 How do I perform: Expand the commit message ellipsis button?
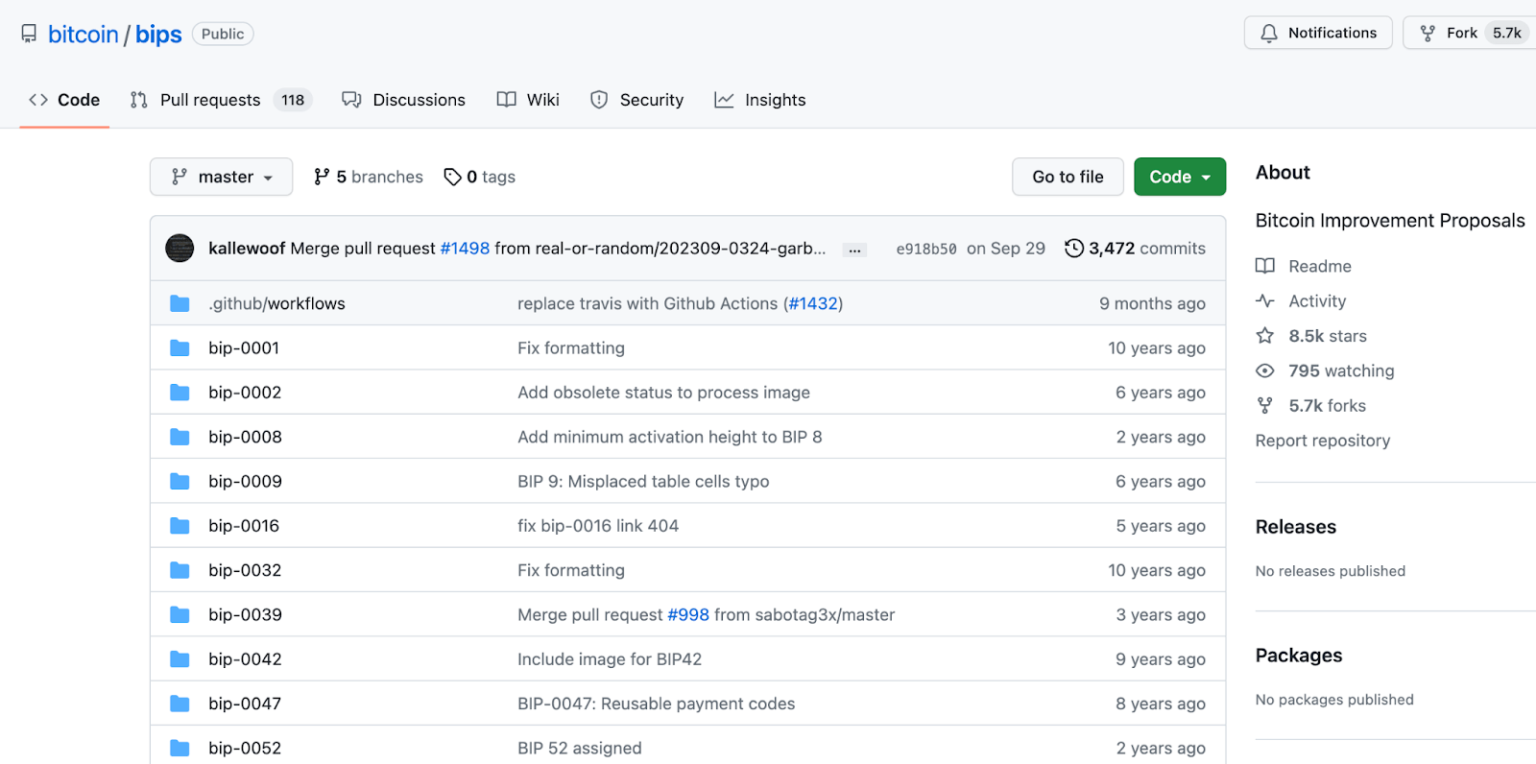854,249
